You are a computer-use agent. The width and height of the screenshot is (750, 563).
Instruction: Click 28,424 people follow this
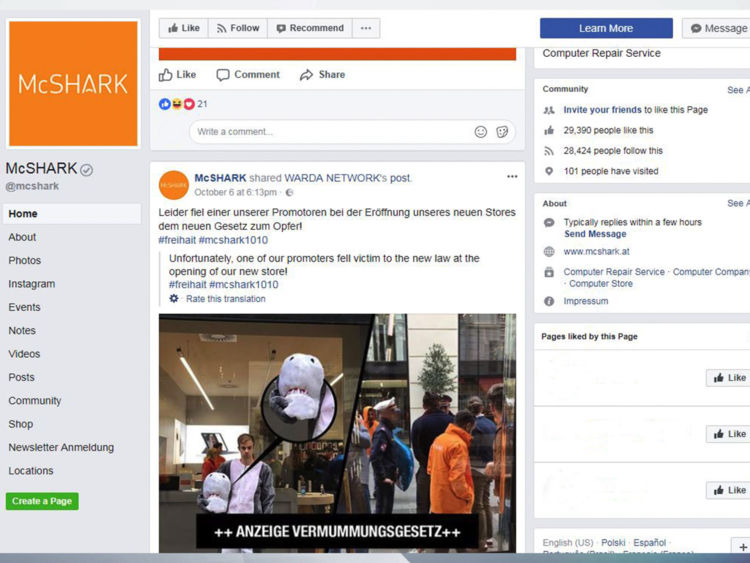point(613,151)
